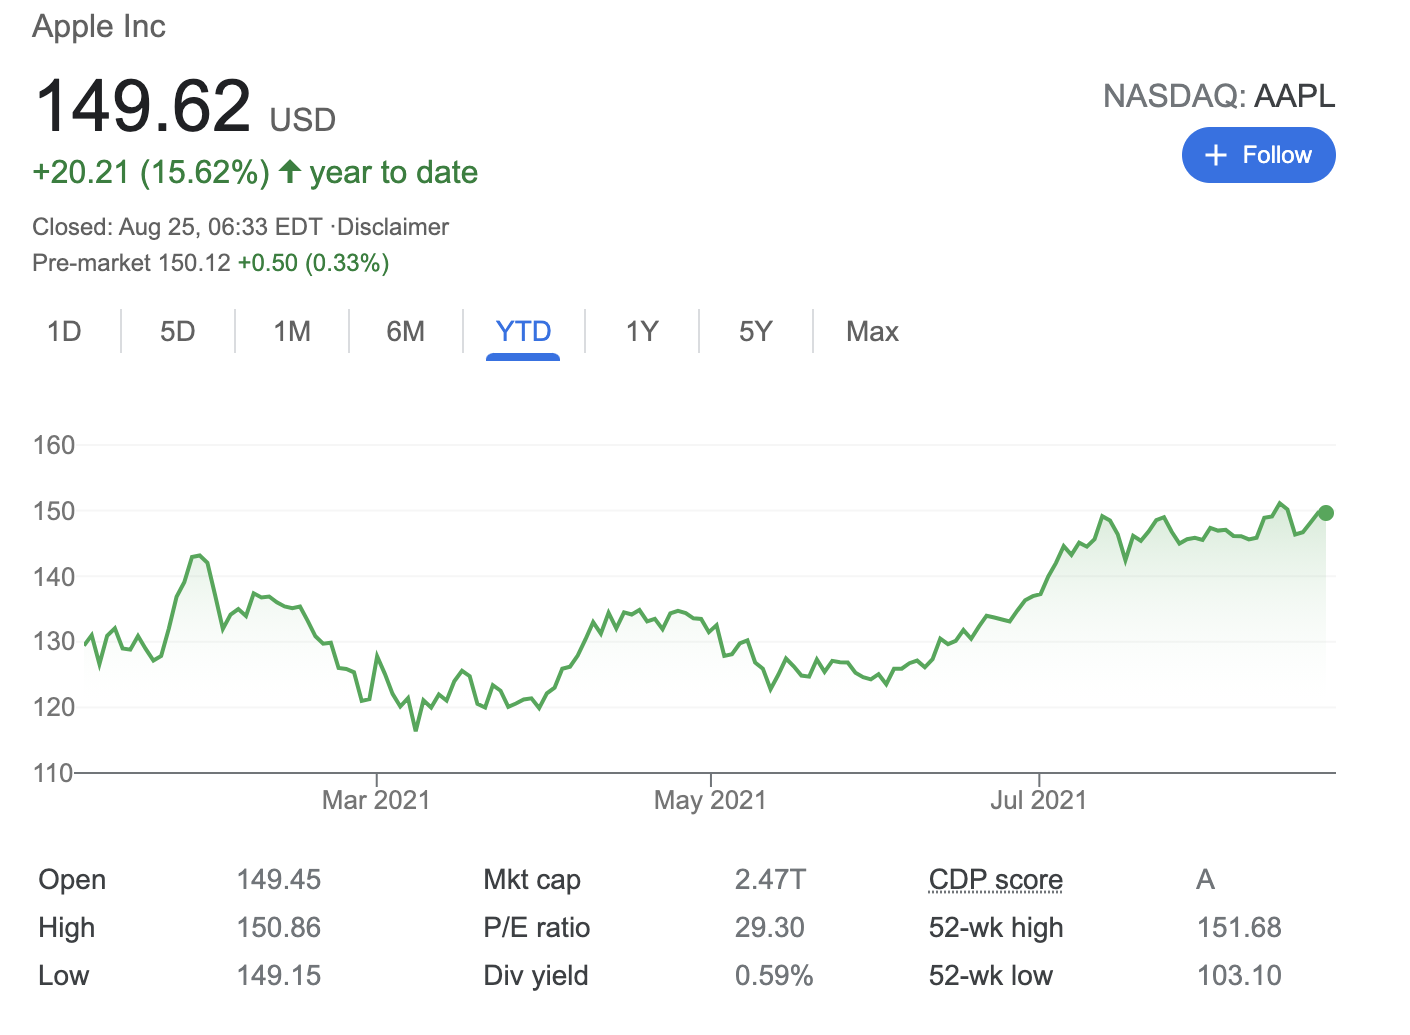Click the P/E ratio label
The height and width of the screenshot is (1035, 1410).
(537, 928)
